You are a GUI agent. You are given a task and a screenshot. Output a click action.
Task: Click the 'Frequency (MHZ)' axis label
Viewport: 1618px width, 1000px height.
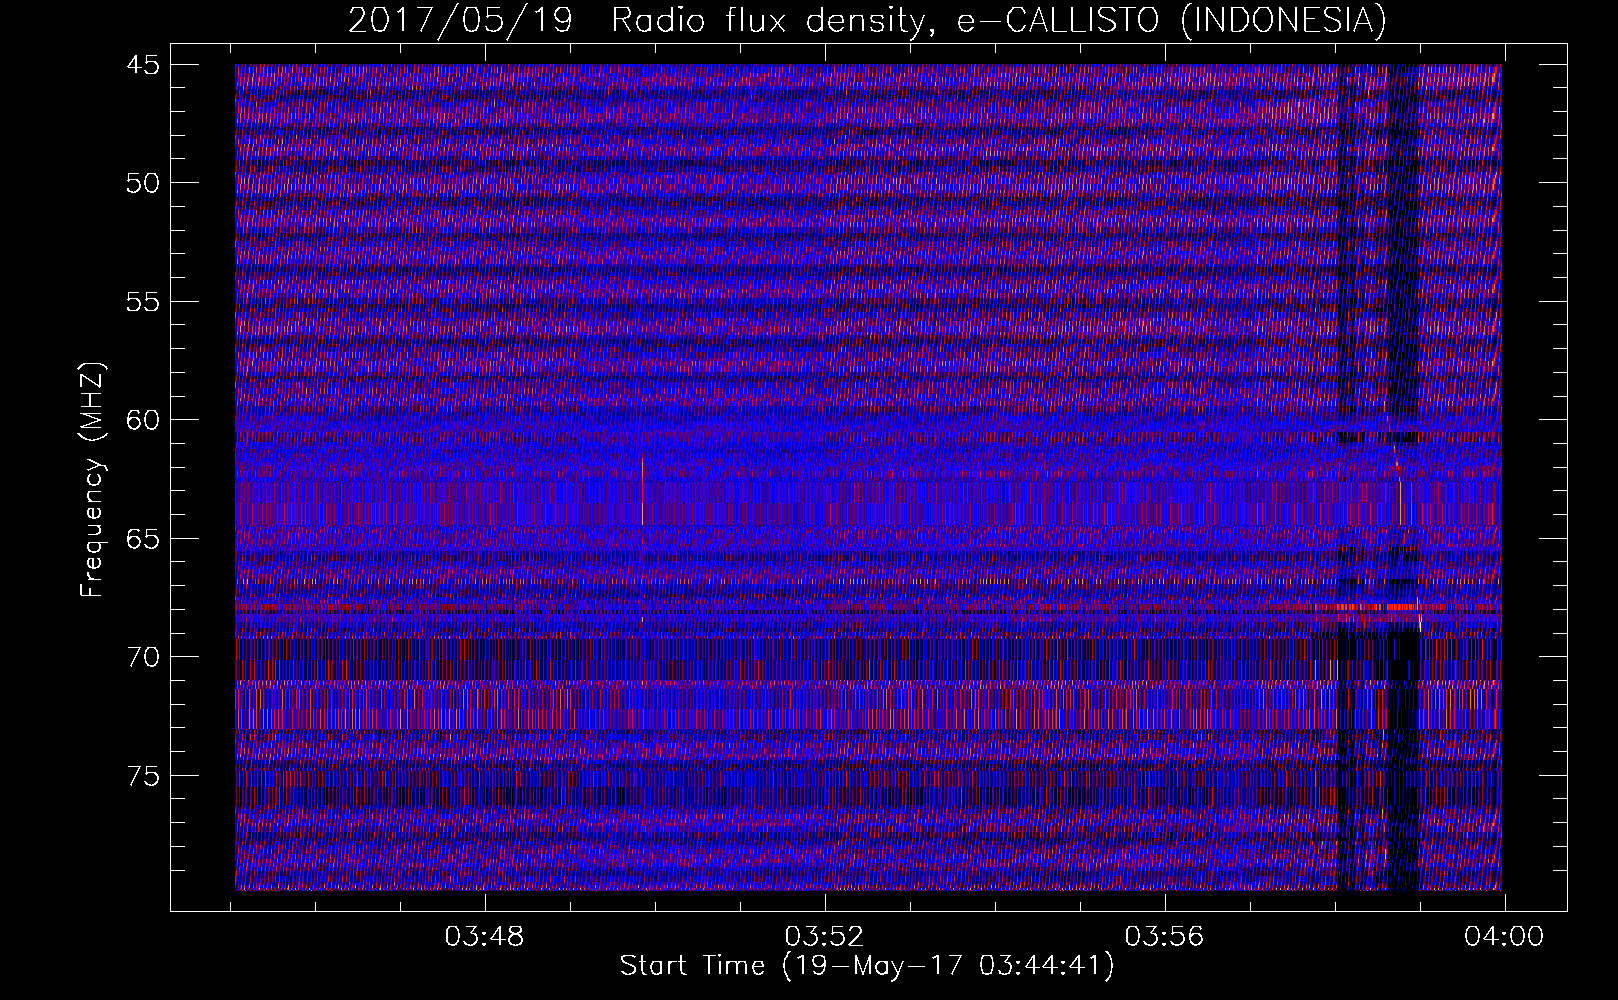(x=92, y=480)
